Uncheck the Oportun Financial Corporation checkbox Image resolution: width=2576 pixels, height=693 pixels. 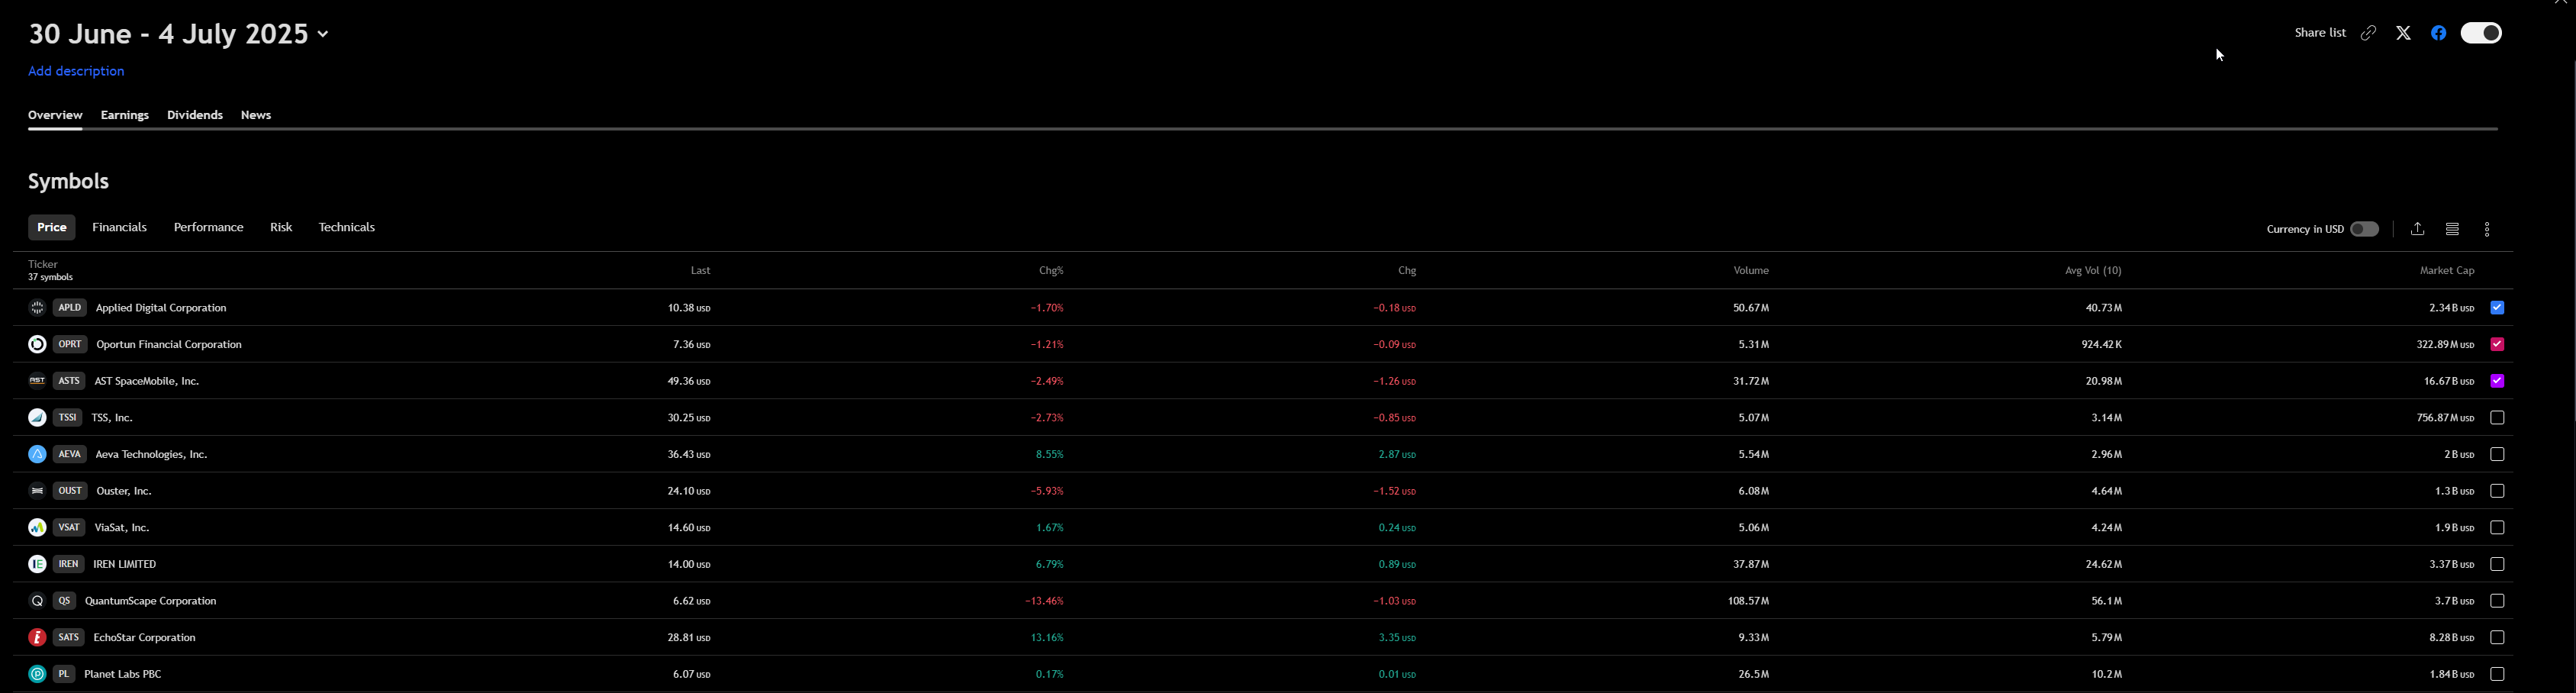point(2497,344)
